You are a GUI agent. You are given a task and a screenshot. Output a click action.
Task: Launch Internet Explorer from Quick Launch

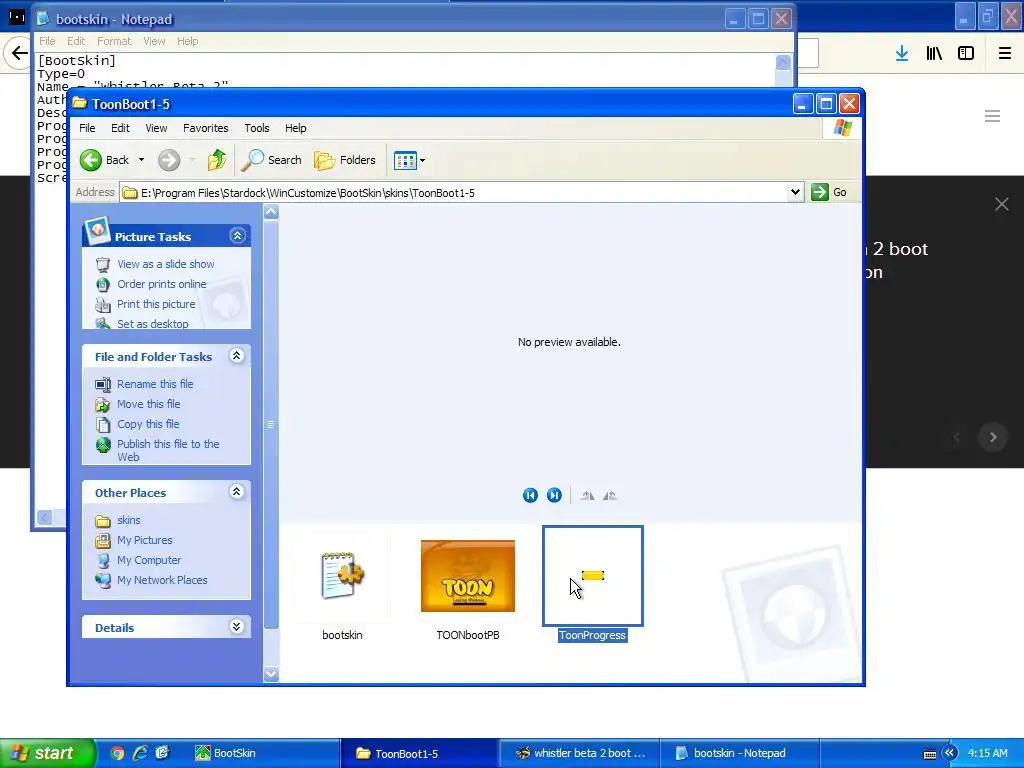pos(140,753)
